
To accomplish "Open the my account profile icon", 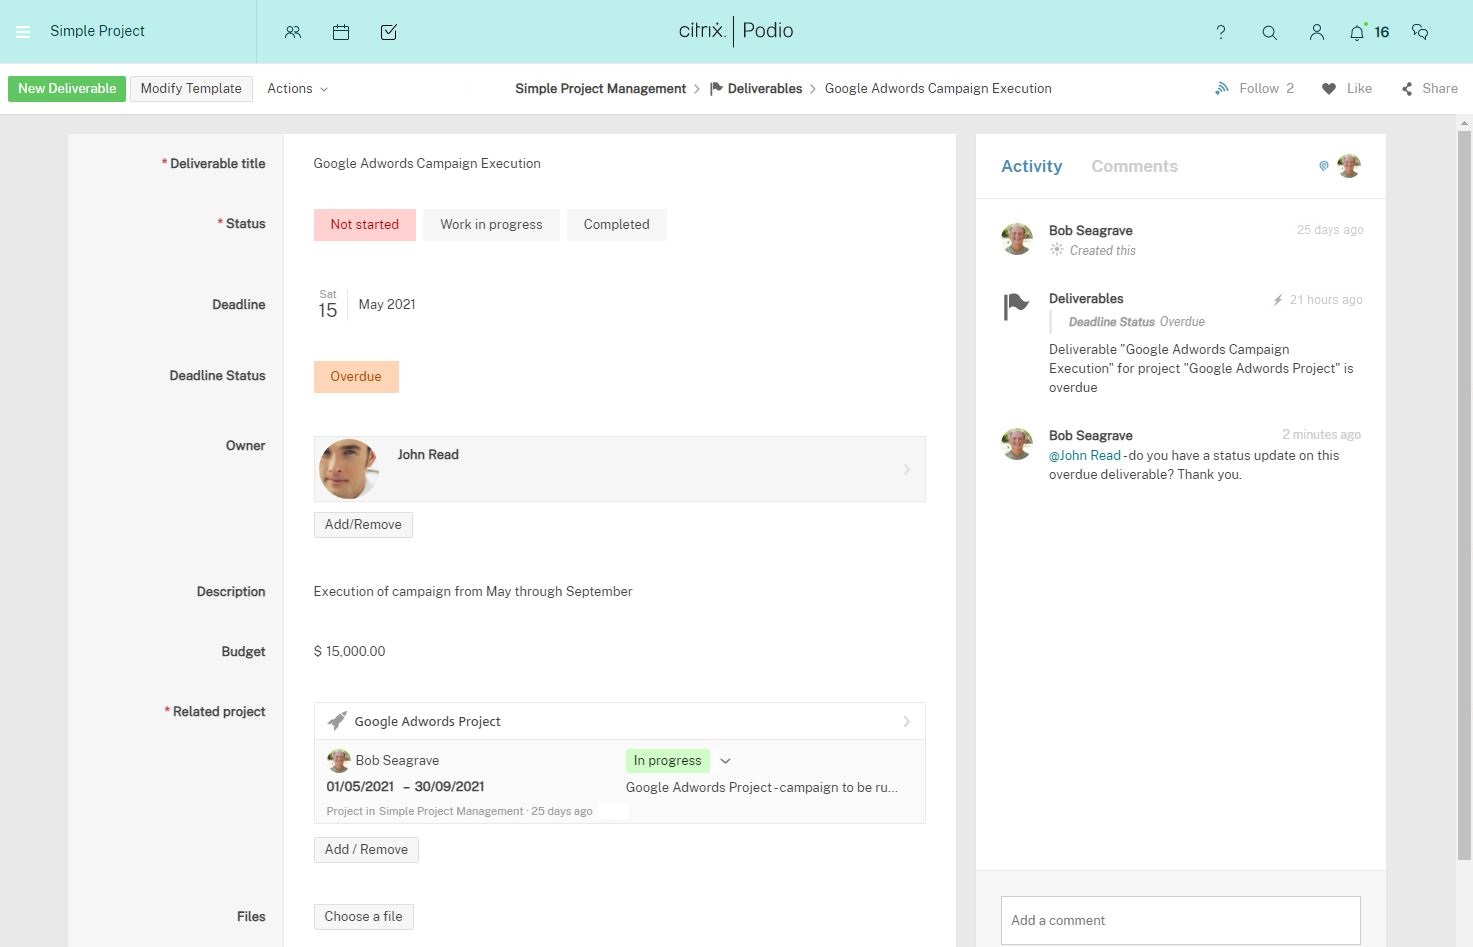I will tap(1317, 32).
